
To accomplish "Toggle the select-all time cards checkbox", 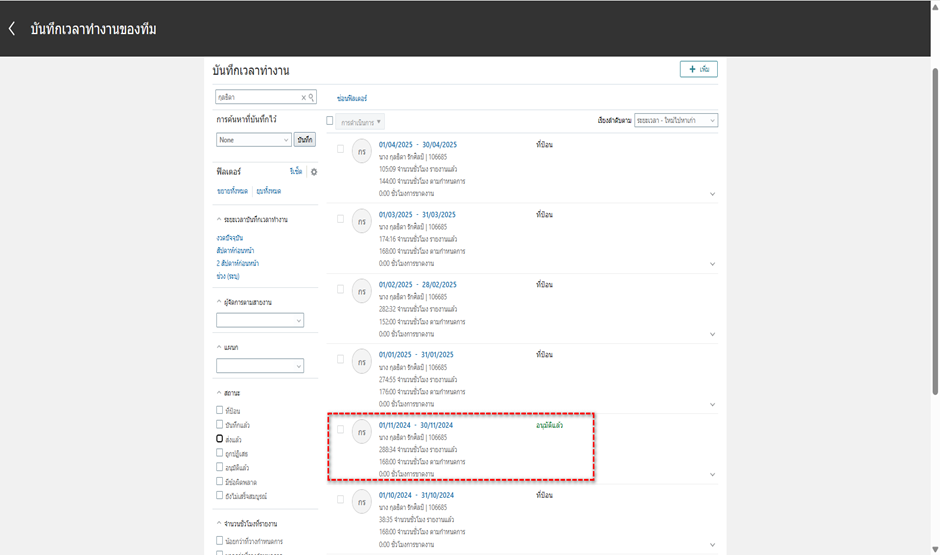I will coord(330,121).
